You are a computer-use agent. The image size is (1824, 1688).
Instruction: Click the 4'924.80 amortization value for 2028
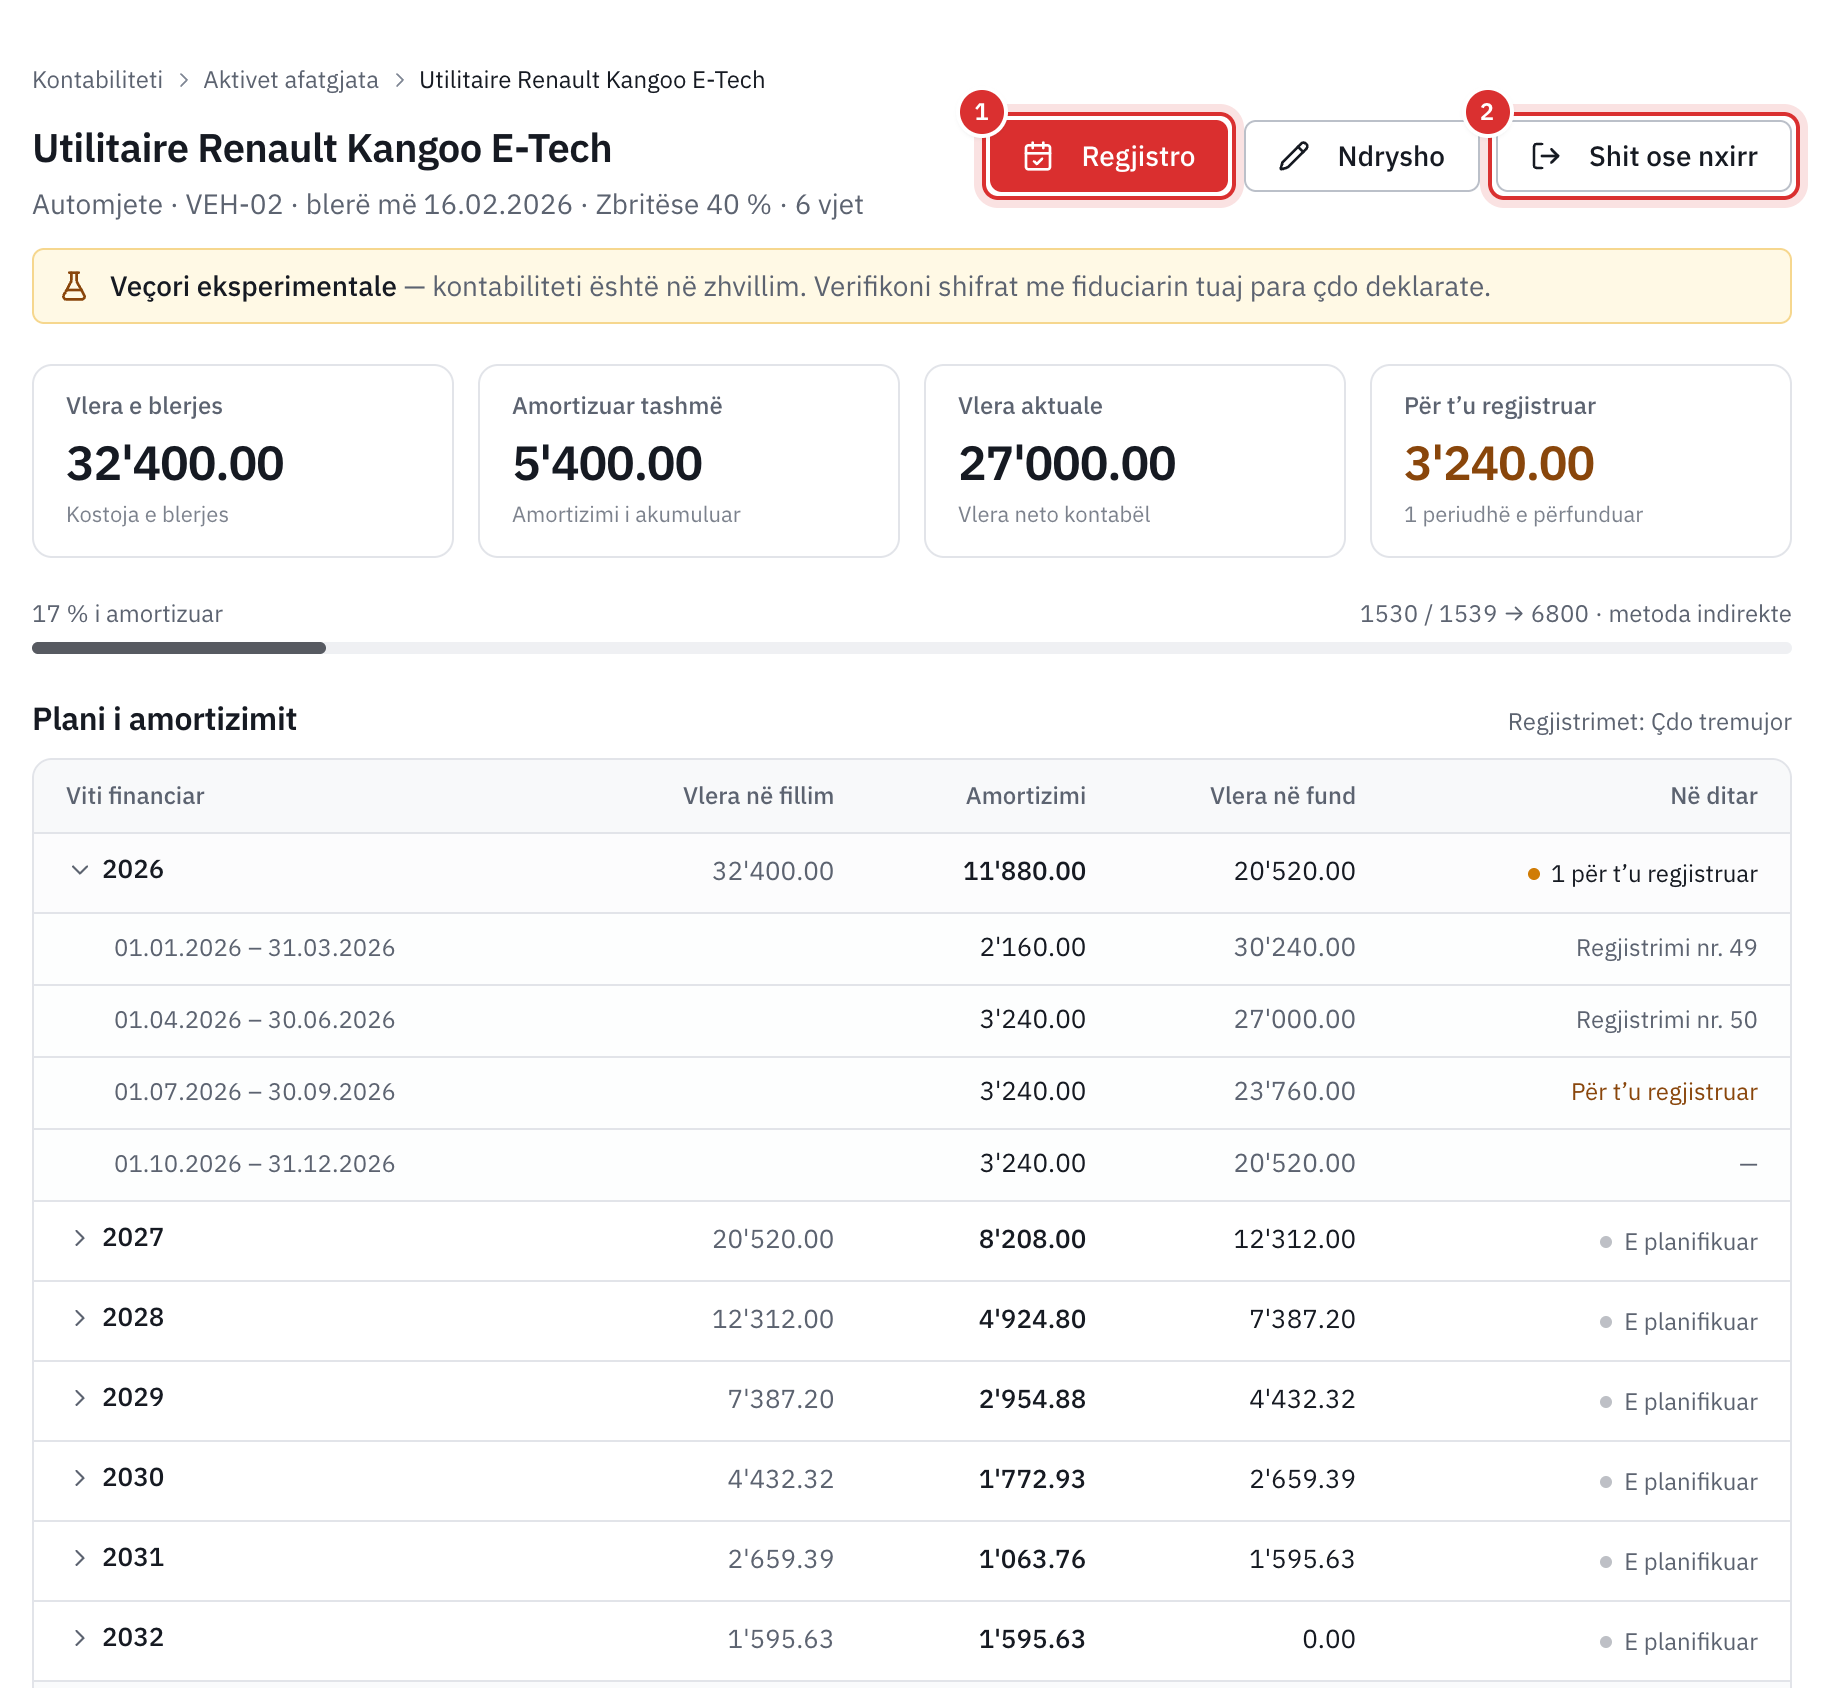[x=1032, y=1319]
